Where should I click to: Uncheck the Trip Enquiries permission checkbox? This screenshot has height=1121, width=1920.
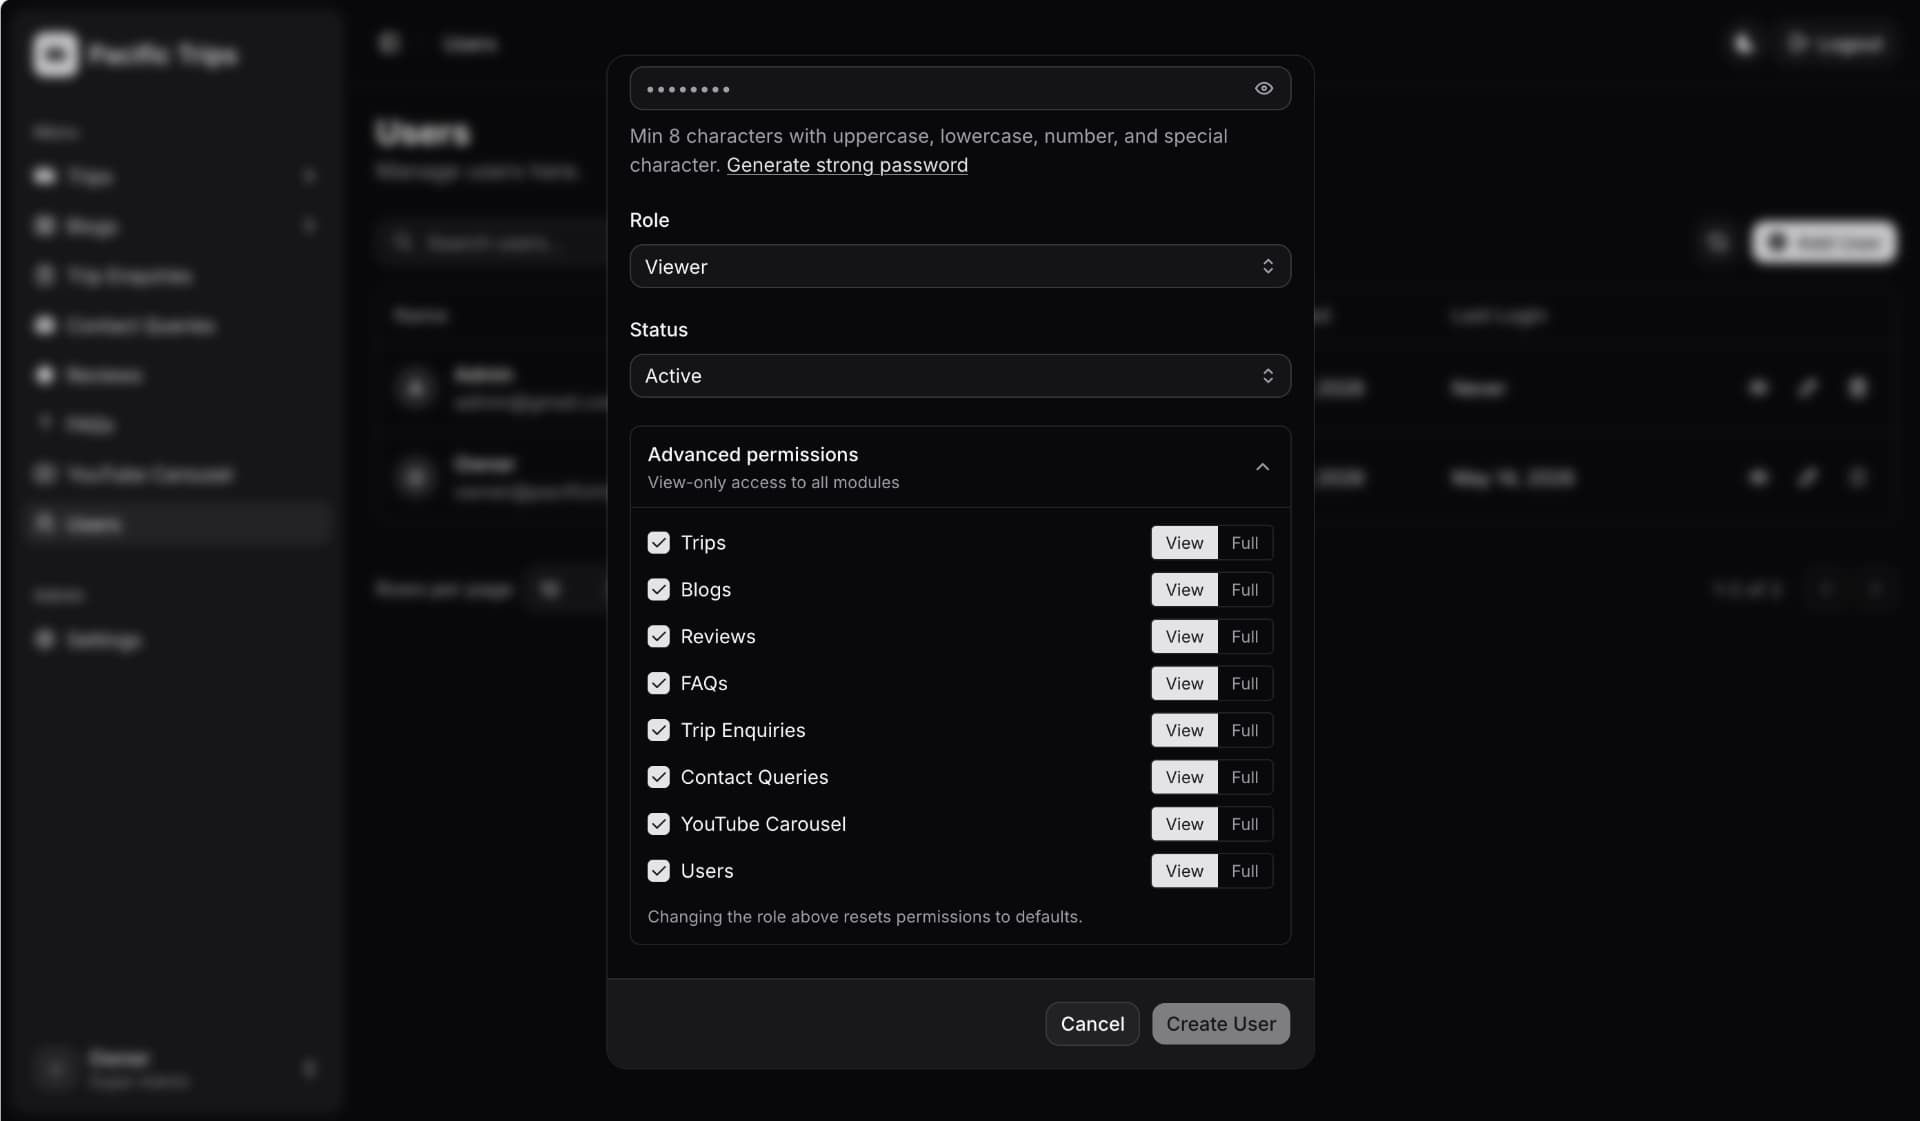pyautogui.click(x=658, y=730)
